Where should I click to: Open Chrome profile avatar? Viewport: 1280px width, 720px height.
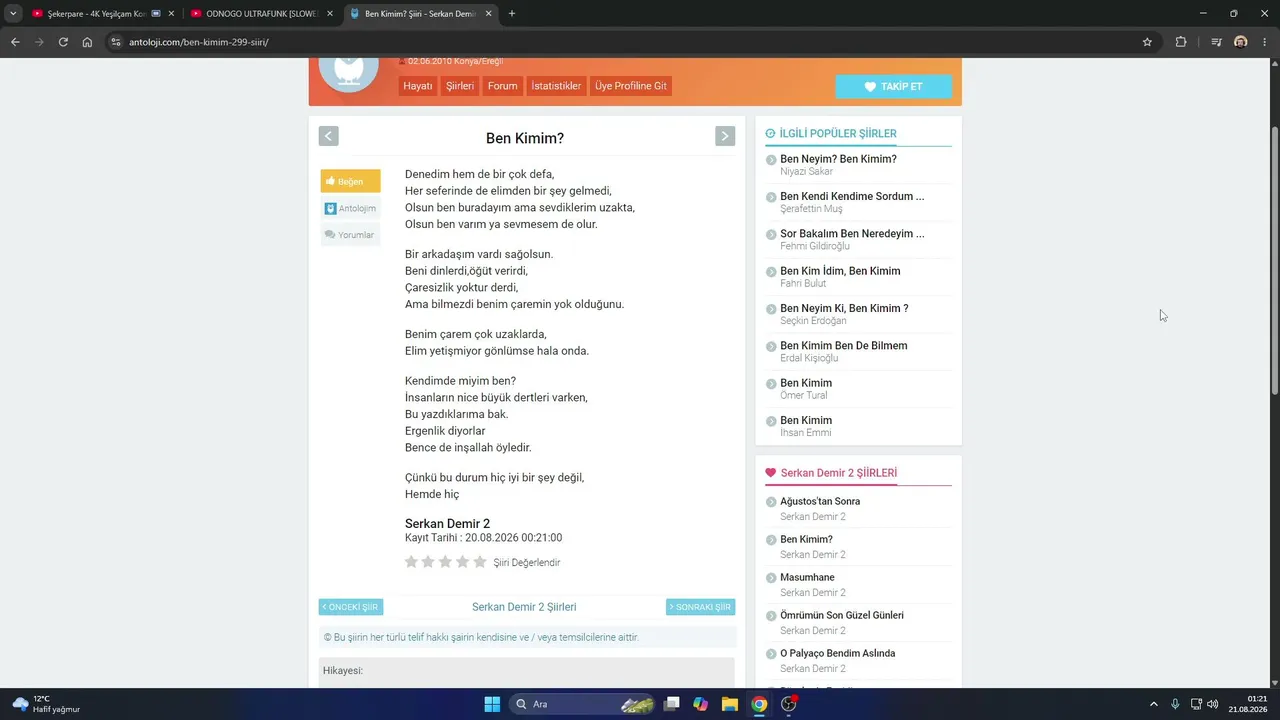coord(1241,42)
